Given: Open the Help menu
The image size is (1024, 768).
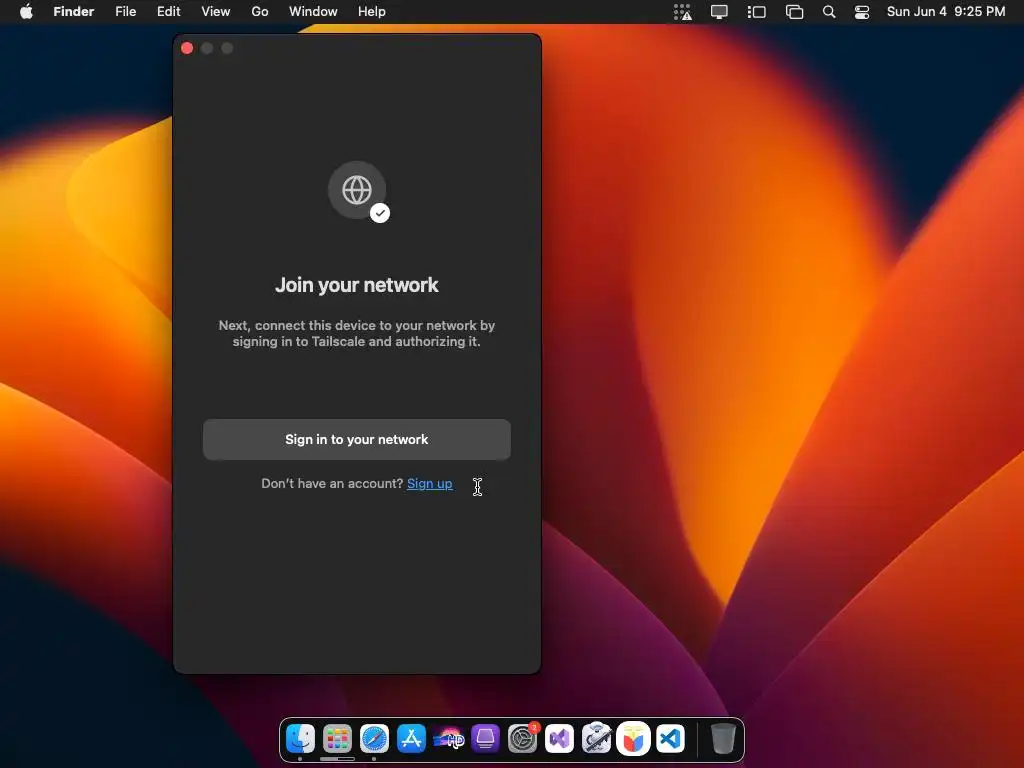Looking at the screenshot, I should [372, 12].
